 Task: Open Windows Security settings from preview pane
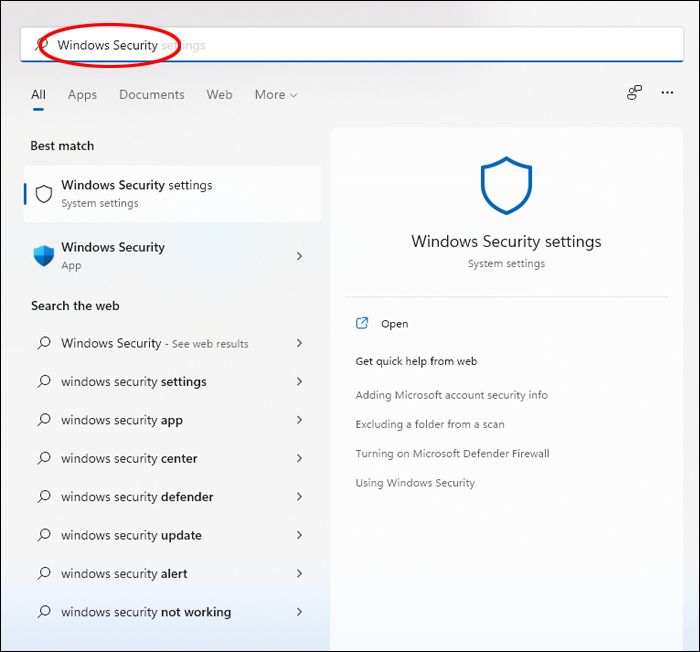(x=394, y=324)
